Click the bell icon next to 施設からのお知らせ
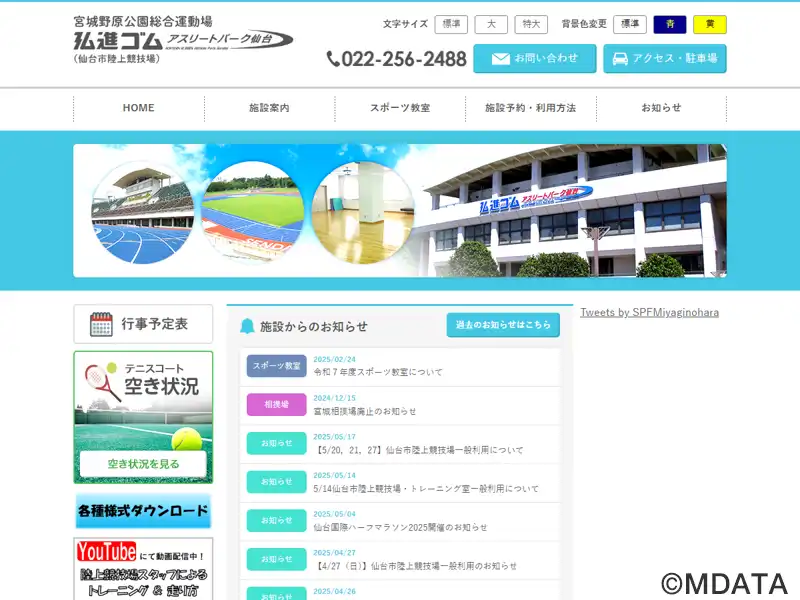 [247, 326]
